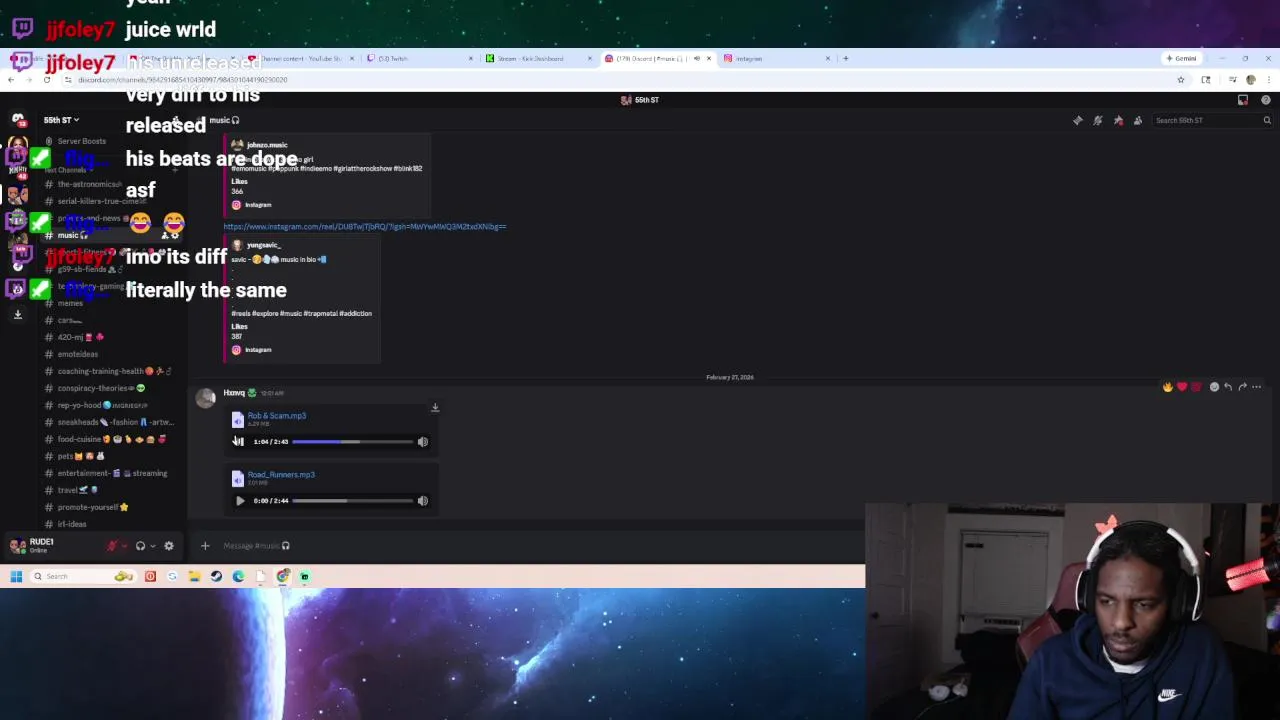
Task: Open the memes channel
Action: [70, 303]
